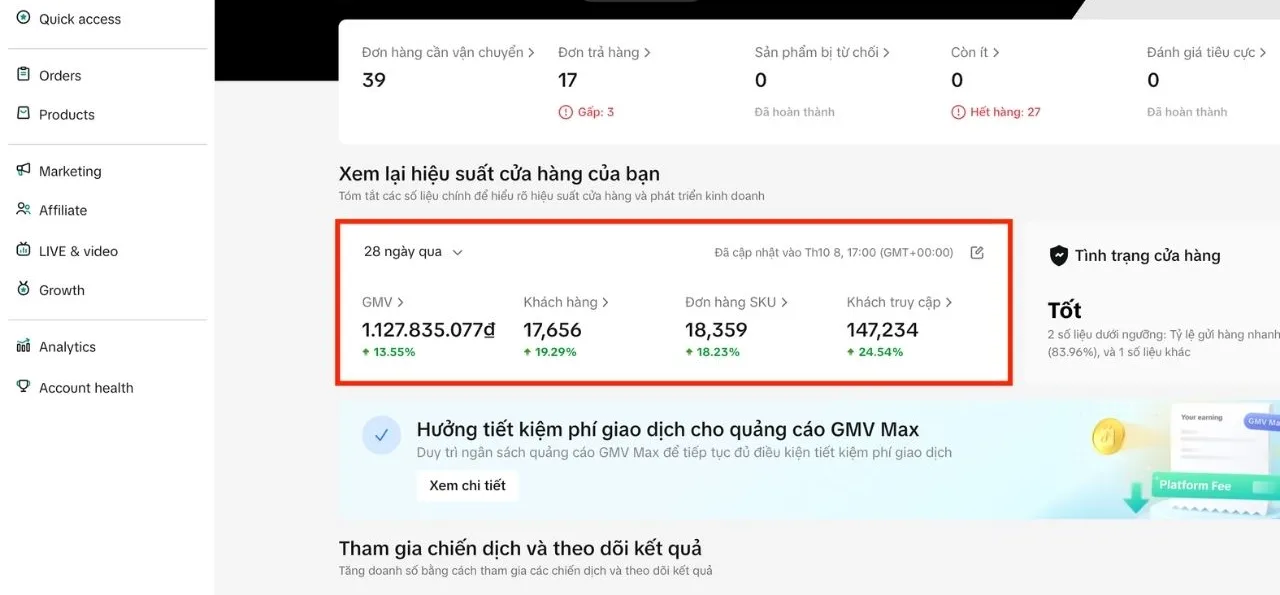
Task: Click the shield icon beside Tình trạng cửa hàng
Action: pos(1058,255)
